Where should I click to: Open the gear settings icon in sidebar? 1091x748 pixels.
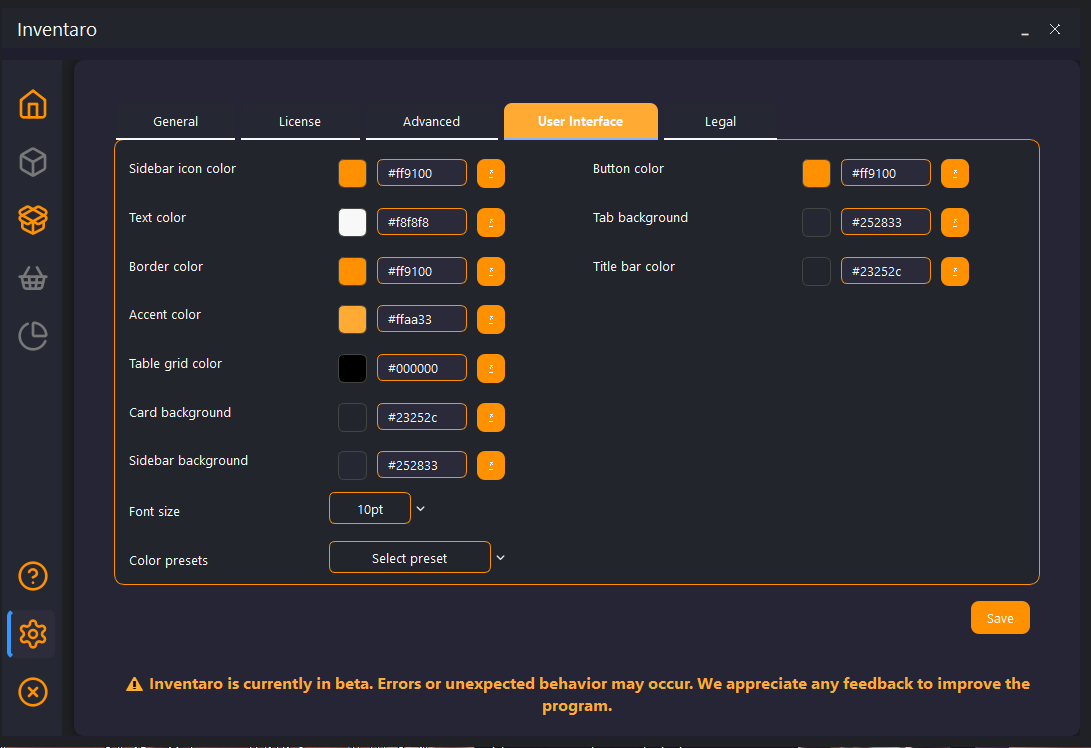pos(33,634)
